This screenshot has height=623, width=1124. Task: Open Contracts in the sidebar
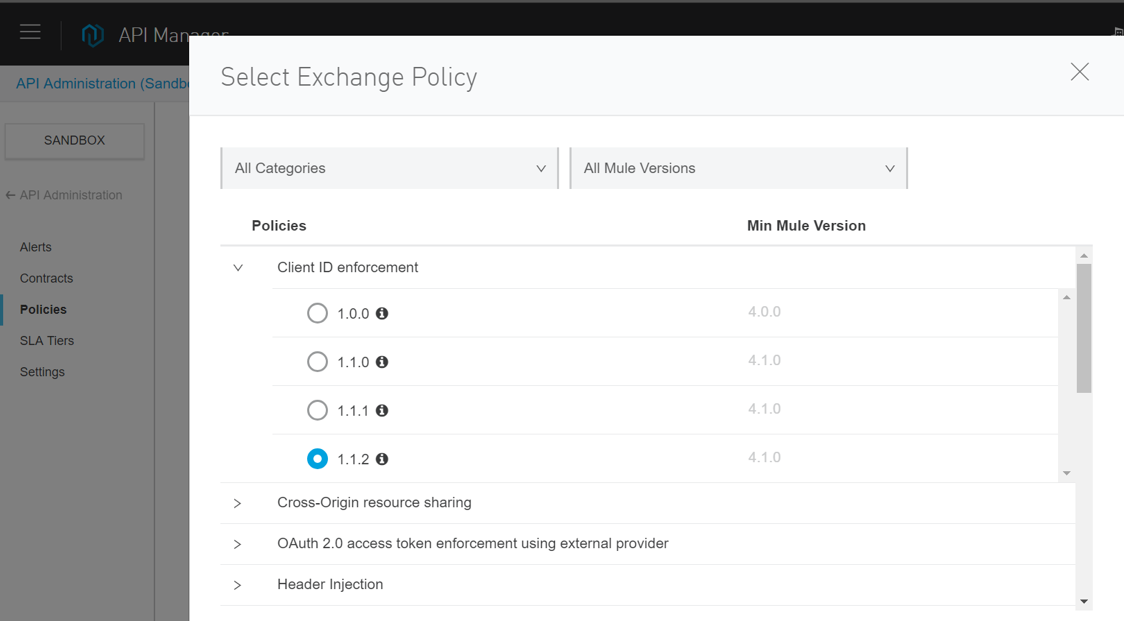click(46, 278)
